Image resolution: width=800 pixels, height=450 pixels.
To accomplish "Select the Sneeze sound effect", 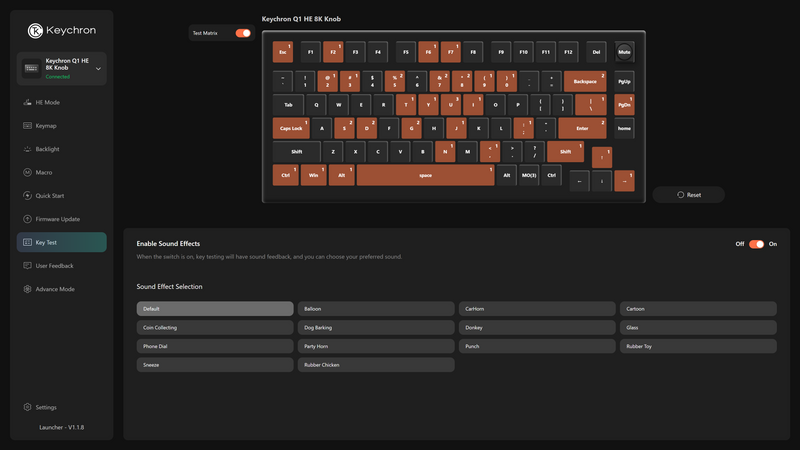I will tap(215, 365).
